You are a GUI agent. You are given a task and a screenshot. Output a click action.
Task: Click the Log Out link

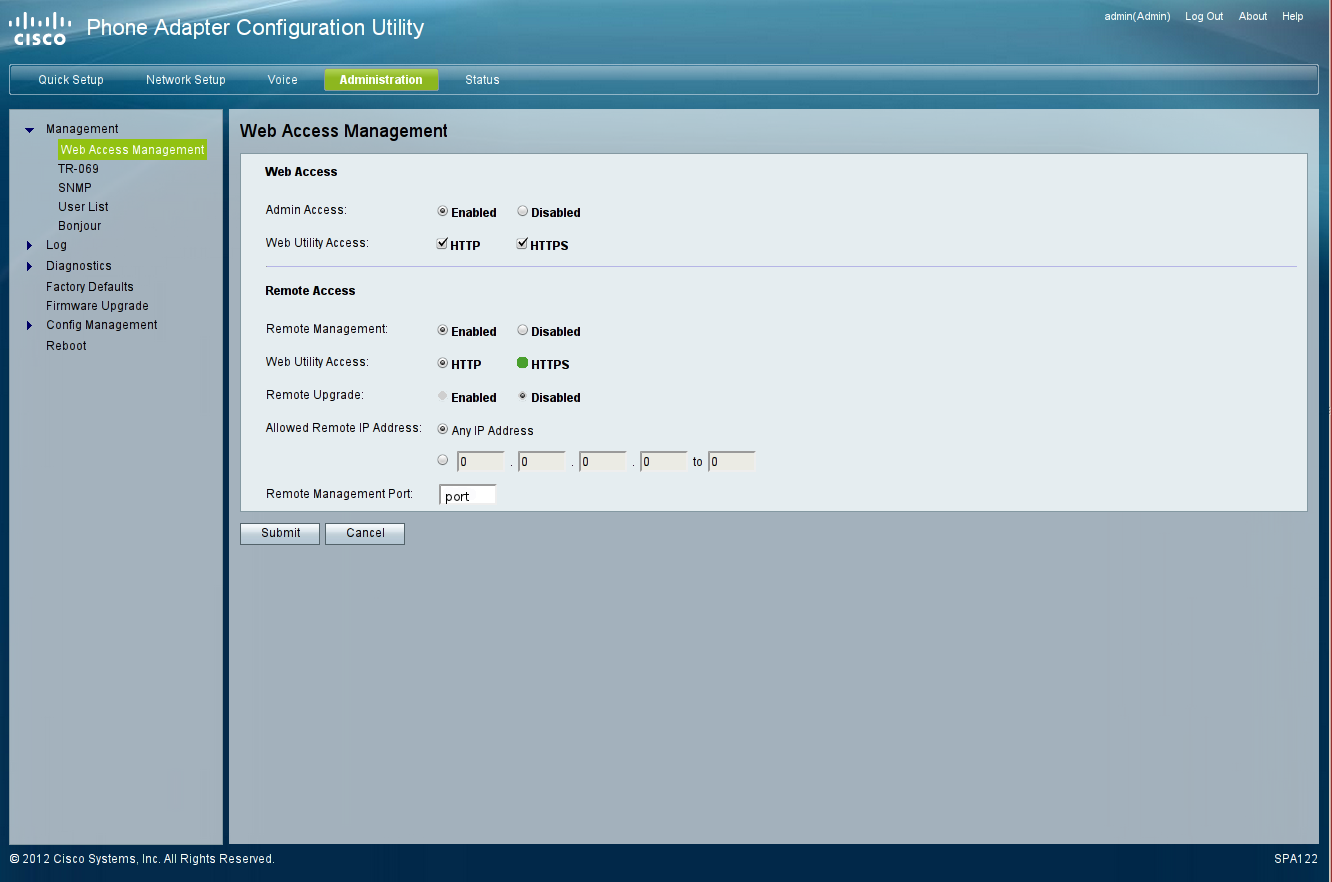1204,17
